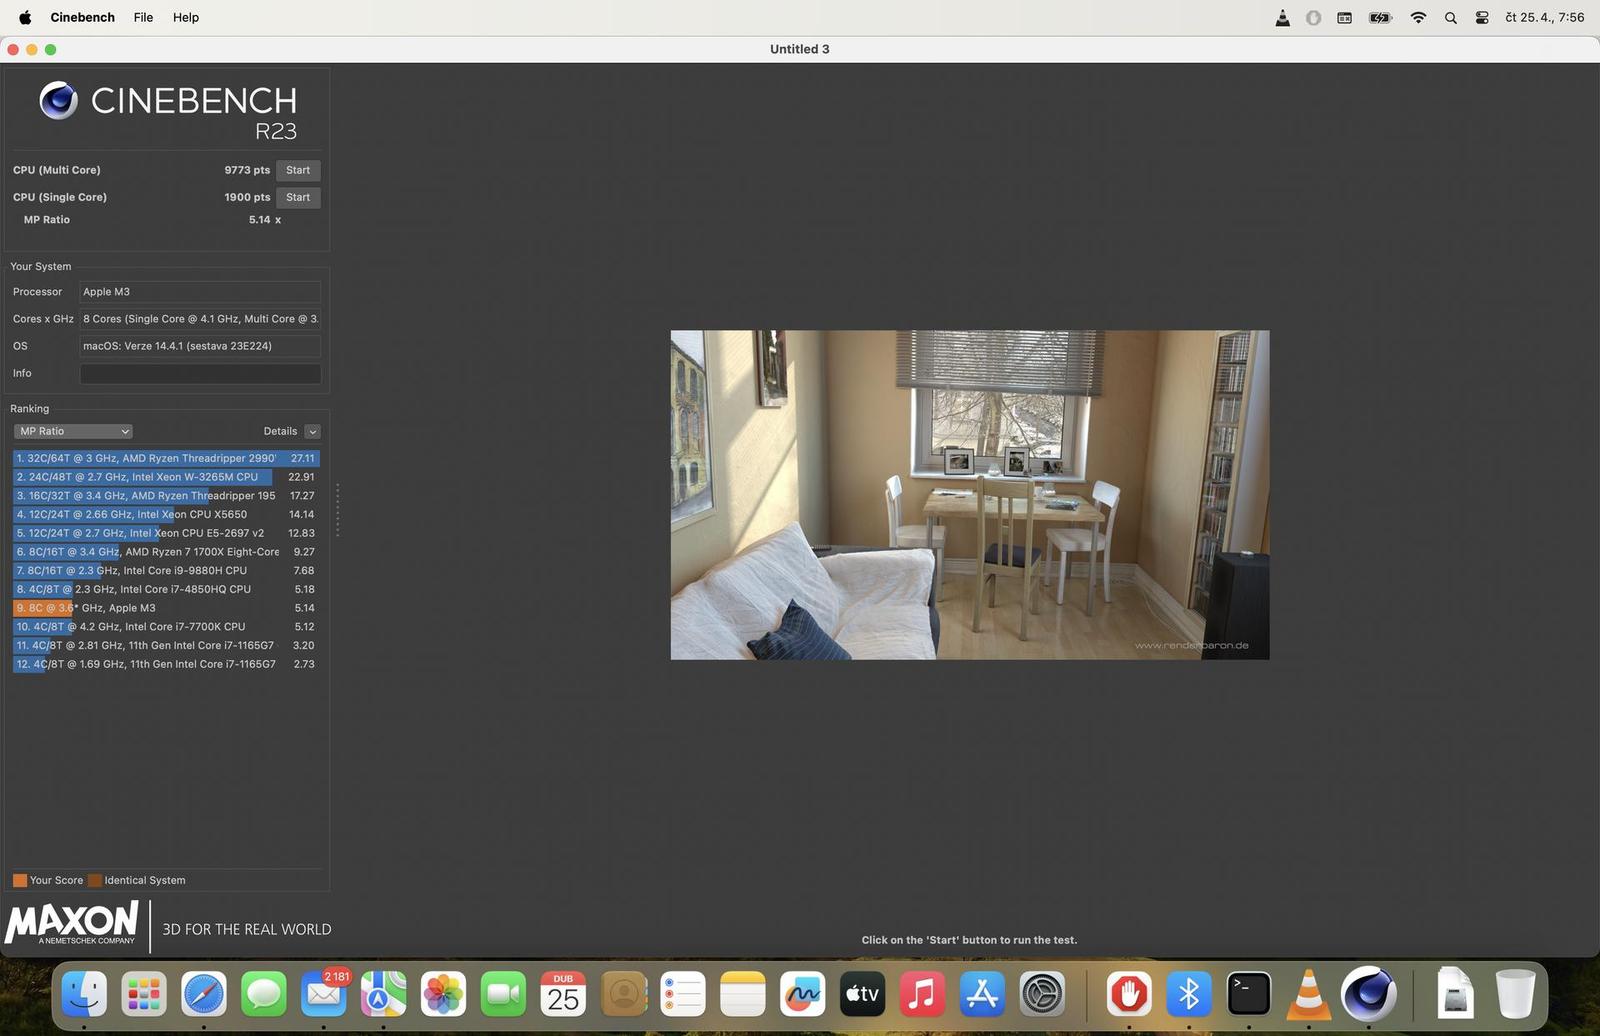Image resolution: width=1600 pixels, height=1036 pixels.
Task: Open the Help menu
Action: tap(186, 17)
